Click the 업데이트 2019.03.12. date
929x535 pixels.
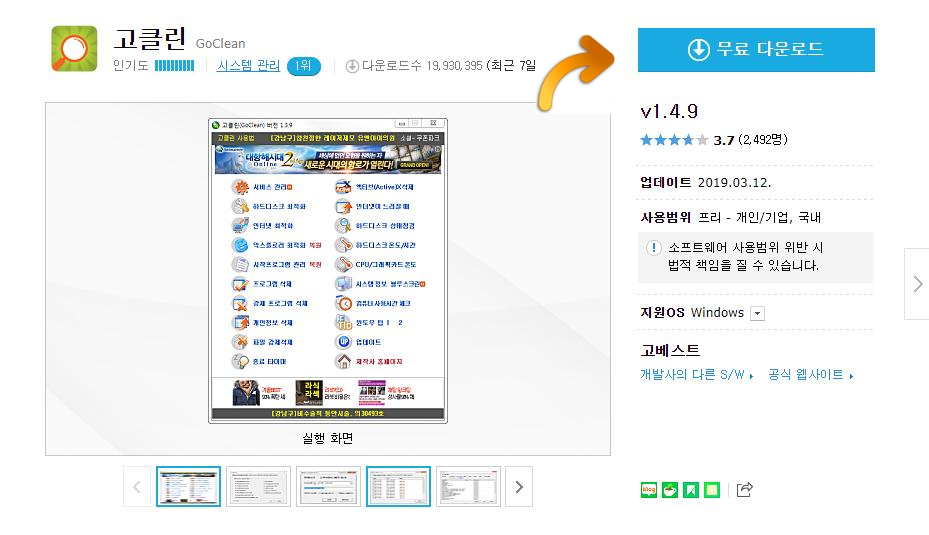[x=706, y=182]
